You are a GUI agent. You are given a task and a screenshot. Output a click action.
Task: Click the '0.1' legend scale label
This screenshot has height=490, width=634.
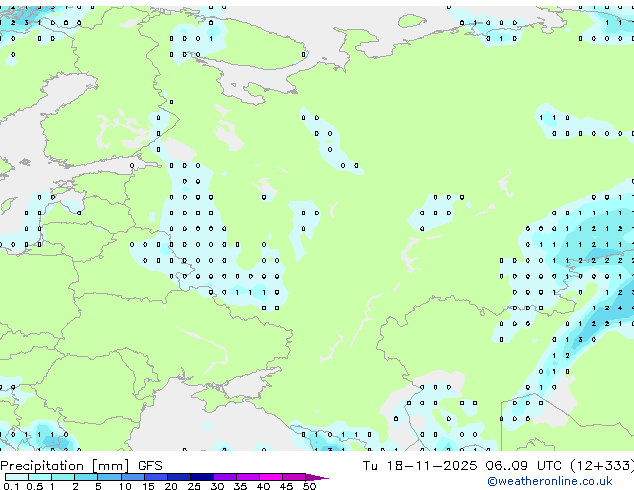[11, 486]
